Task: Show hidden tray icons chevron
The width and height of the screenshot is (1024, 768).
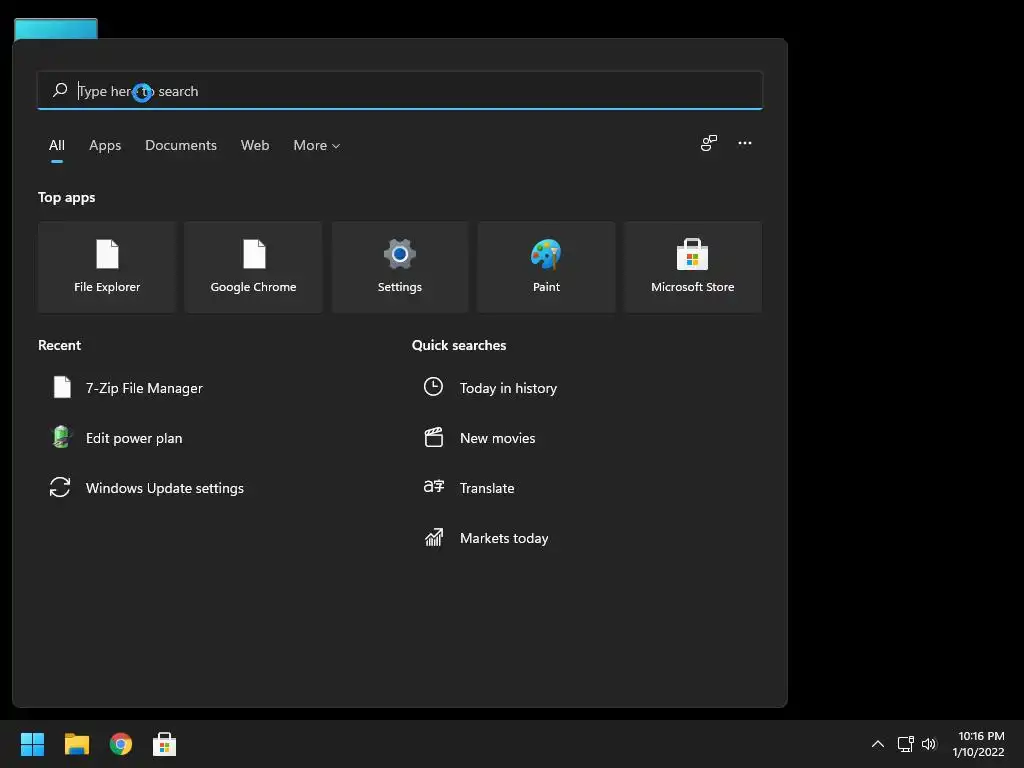Action: click(878, 744)
